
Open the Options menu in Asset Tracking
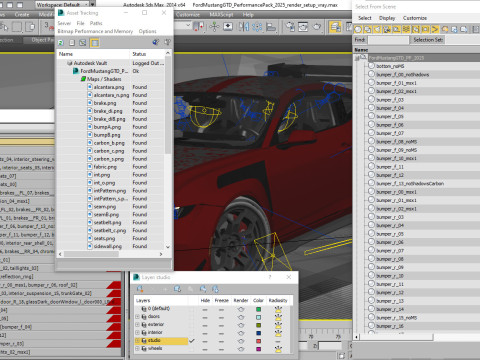pos(147,31)
